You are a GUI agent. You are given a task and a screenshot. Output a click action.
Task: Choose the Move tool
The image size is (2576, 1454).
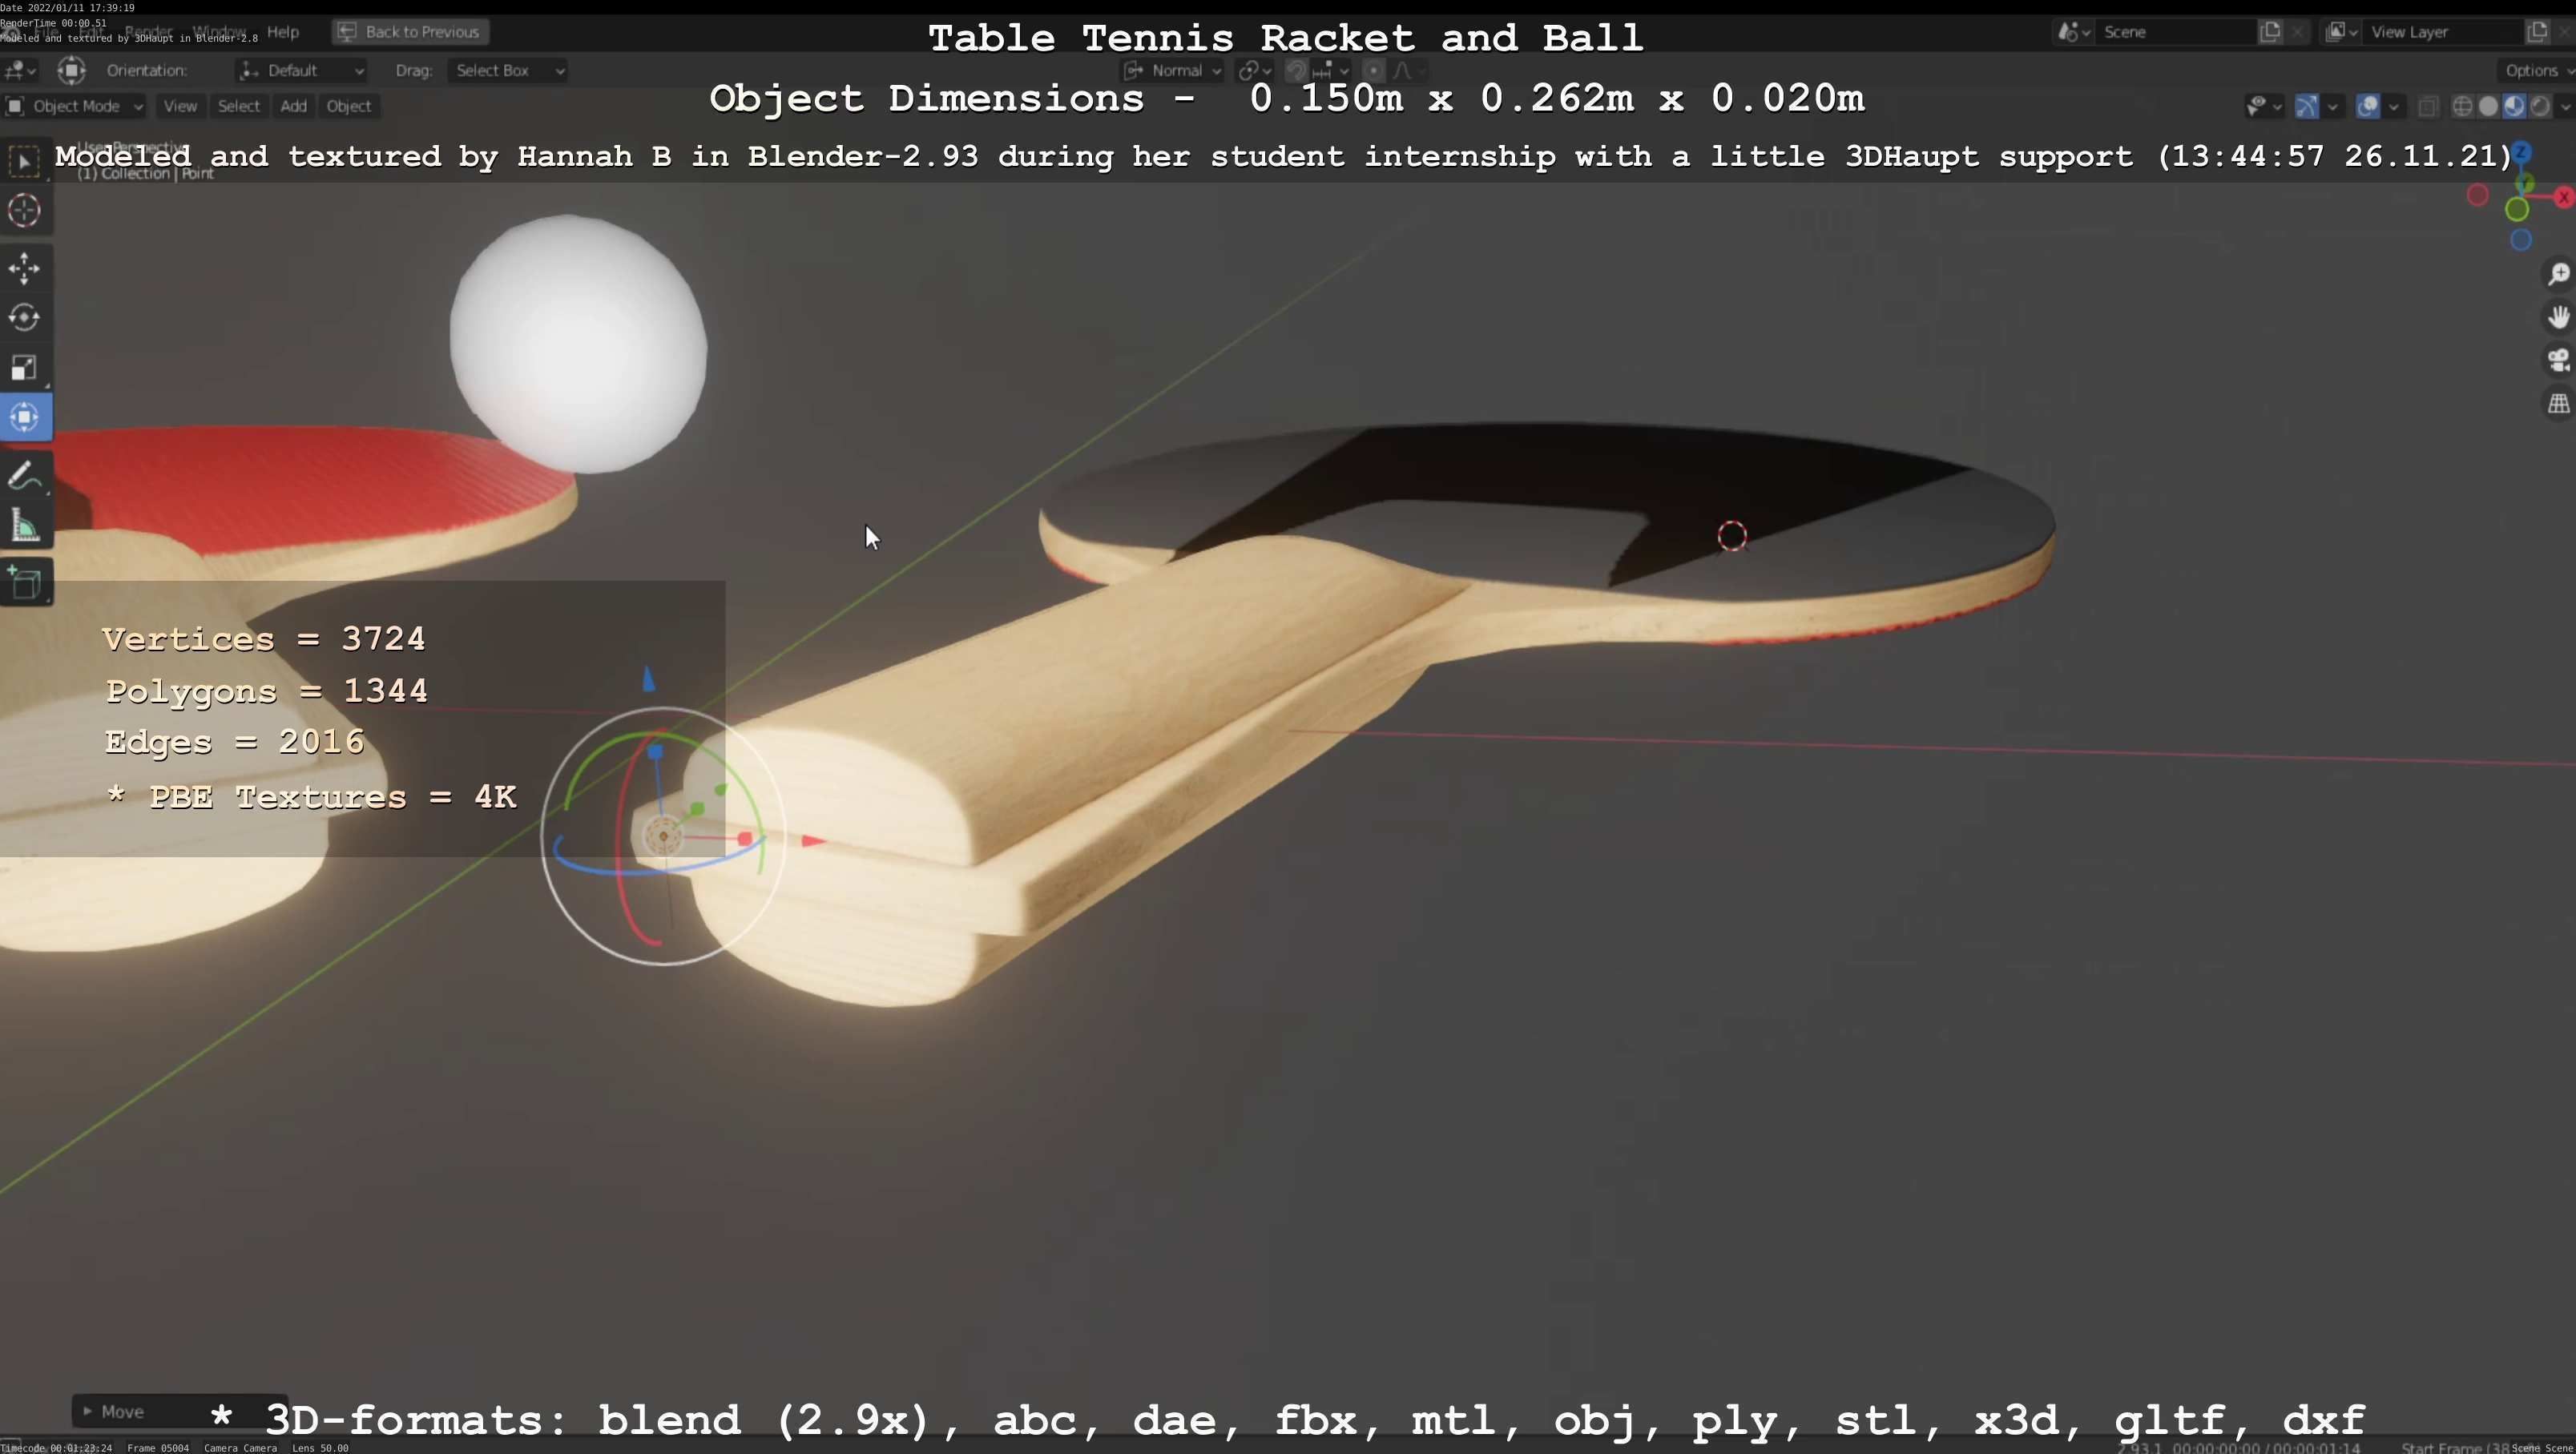point(25,268)
